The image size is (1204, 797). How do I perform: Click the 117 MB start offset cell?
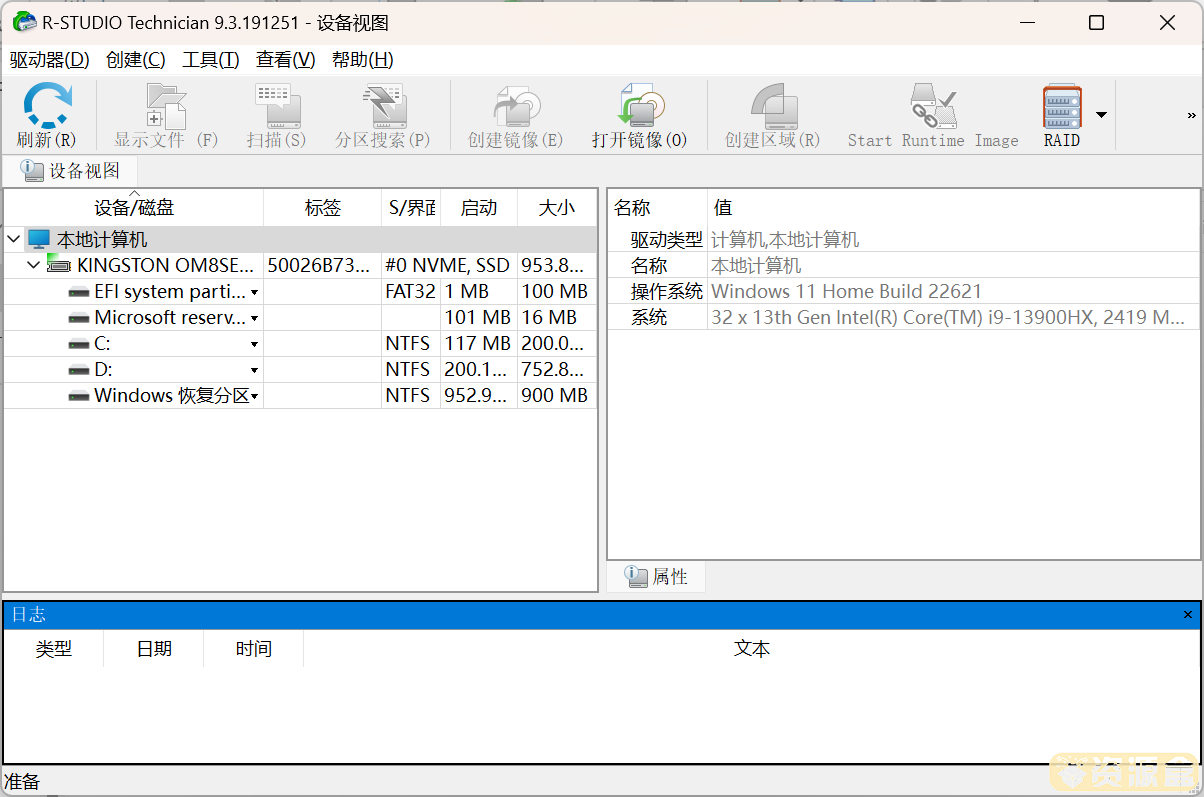(478, 344)
